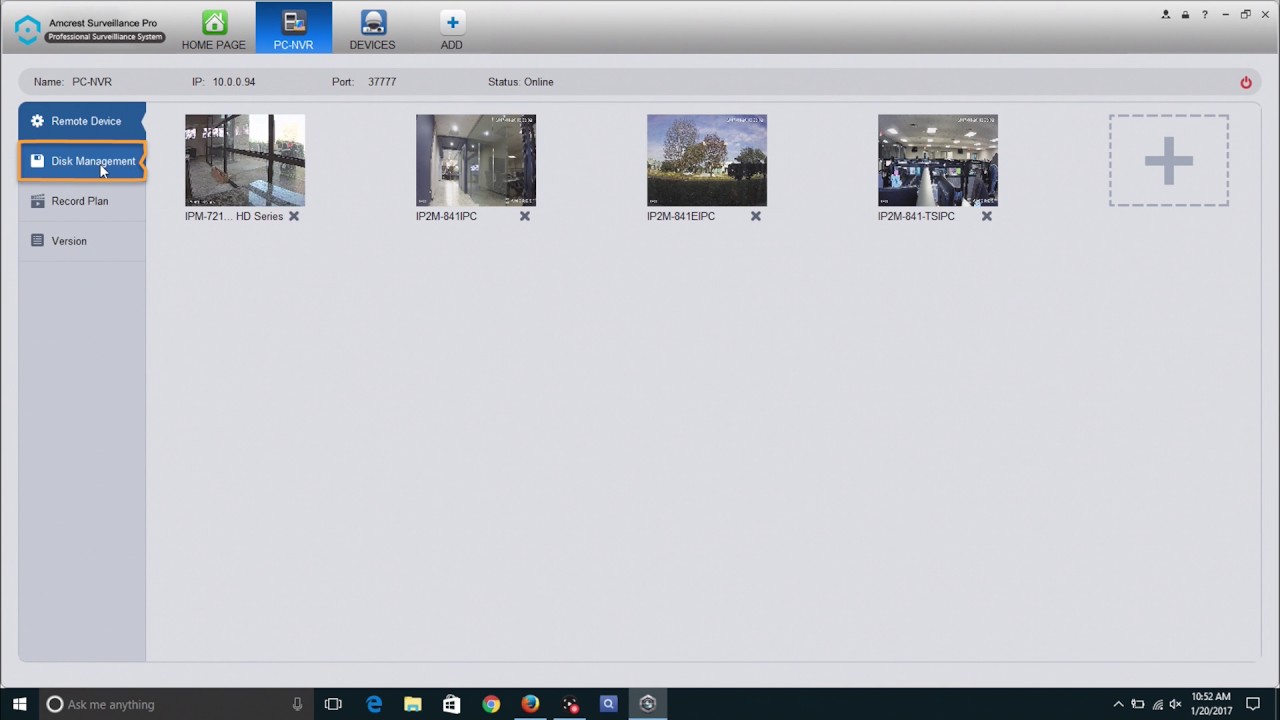
Task: Launch Google Chrome from the taskbar
Action: click(491, 704)
